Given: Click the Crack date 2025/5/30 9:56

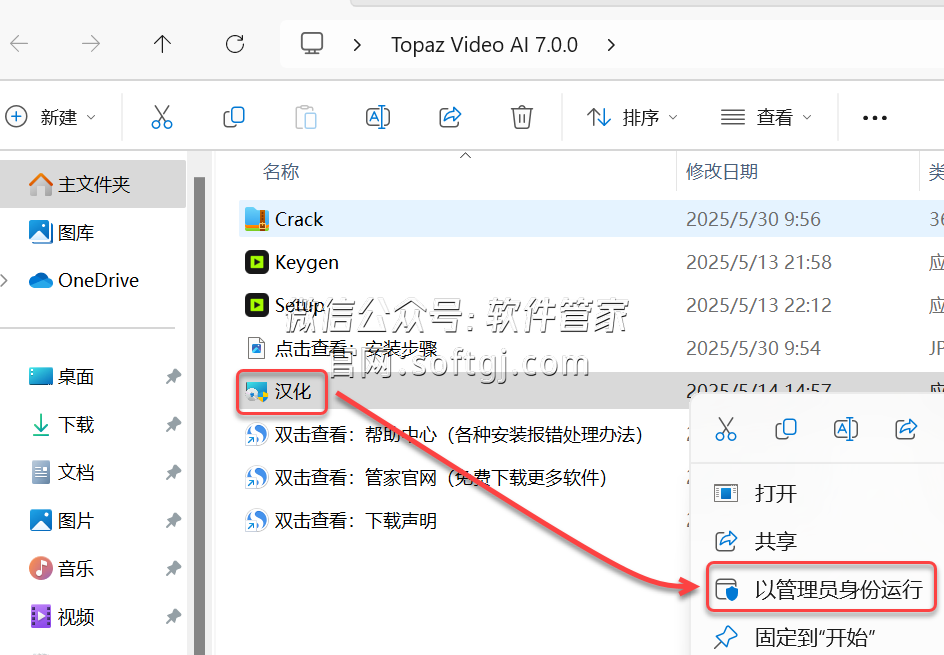Looking at the screenshot, I should (753, 219).
